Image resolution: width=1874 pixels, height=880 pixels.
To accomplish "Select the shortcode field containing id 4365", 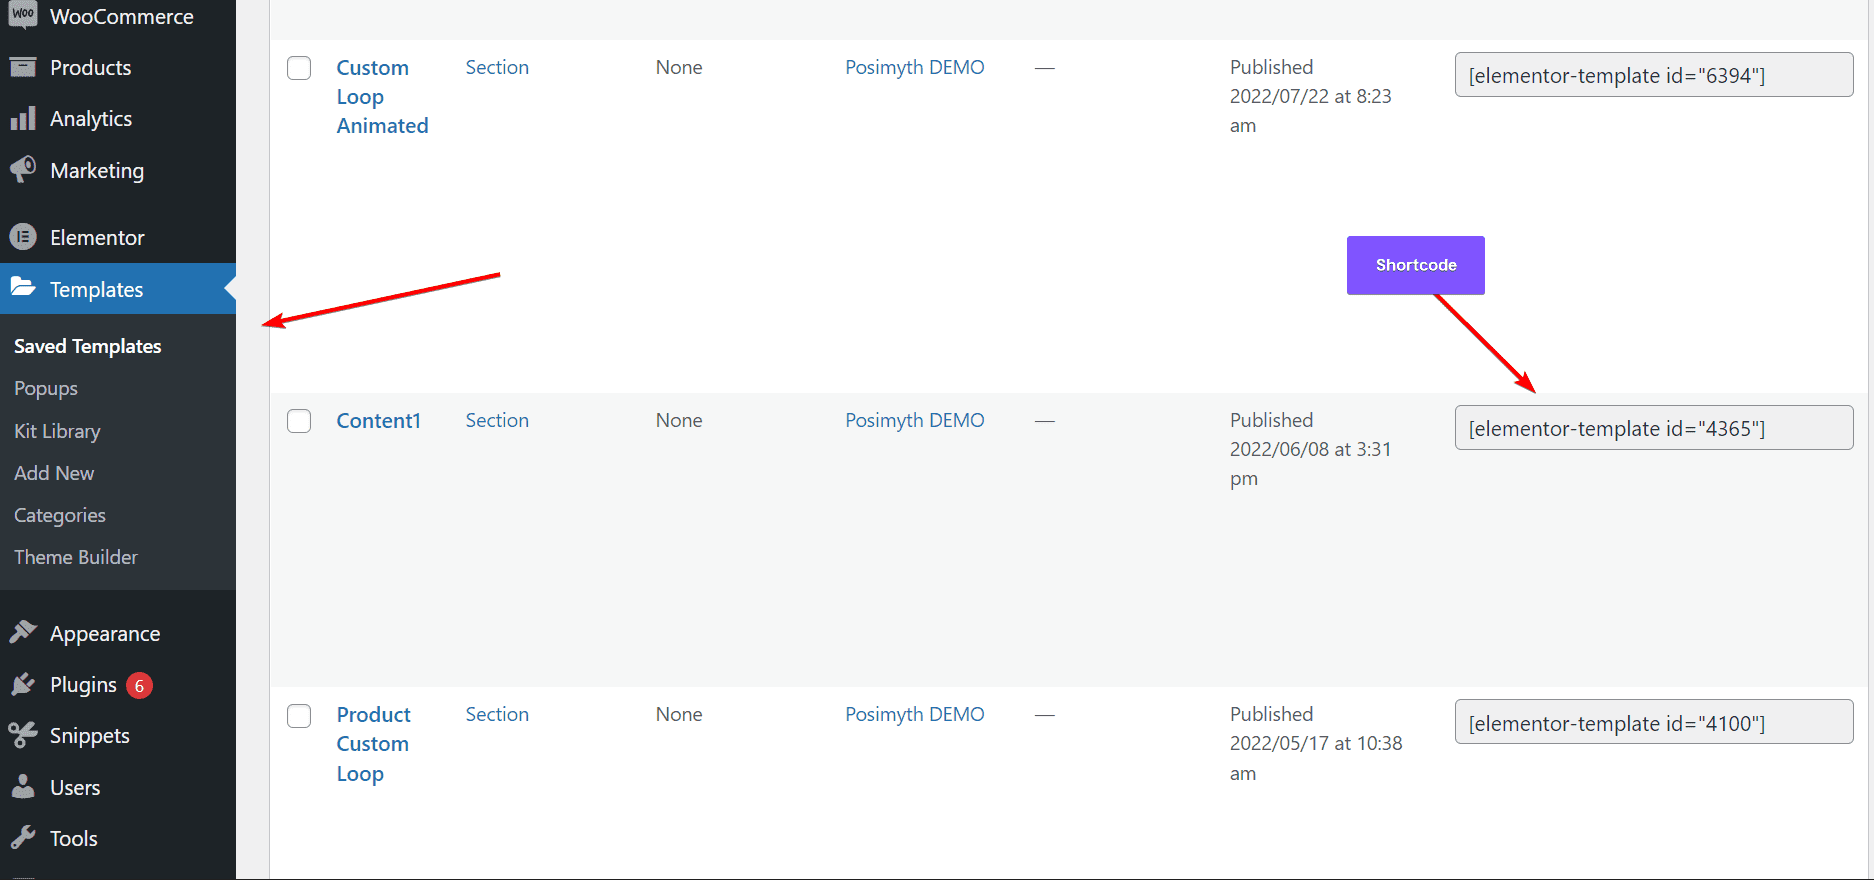I will point(1653,427).
